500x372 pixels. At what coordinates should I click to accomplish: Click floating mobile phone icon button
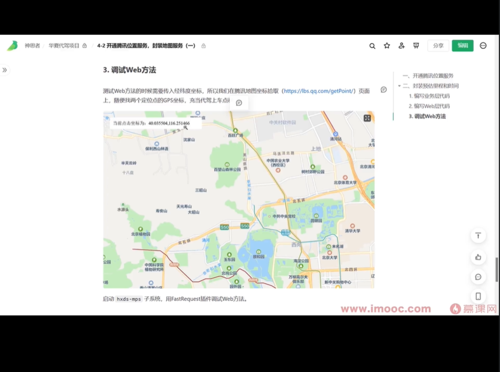click(478, 296)
